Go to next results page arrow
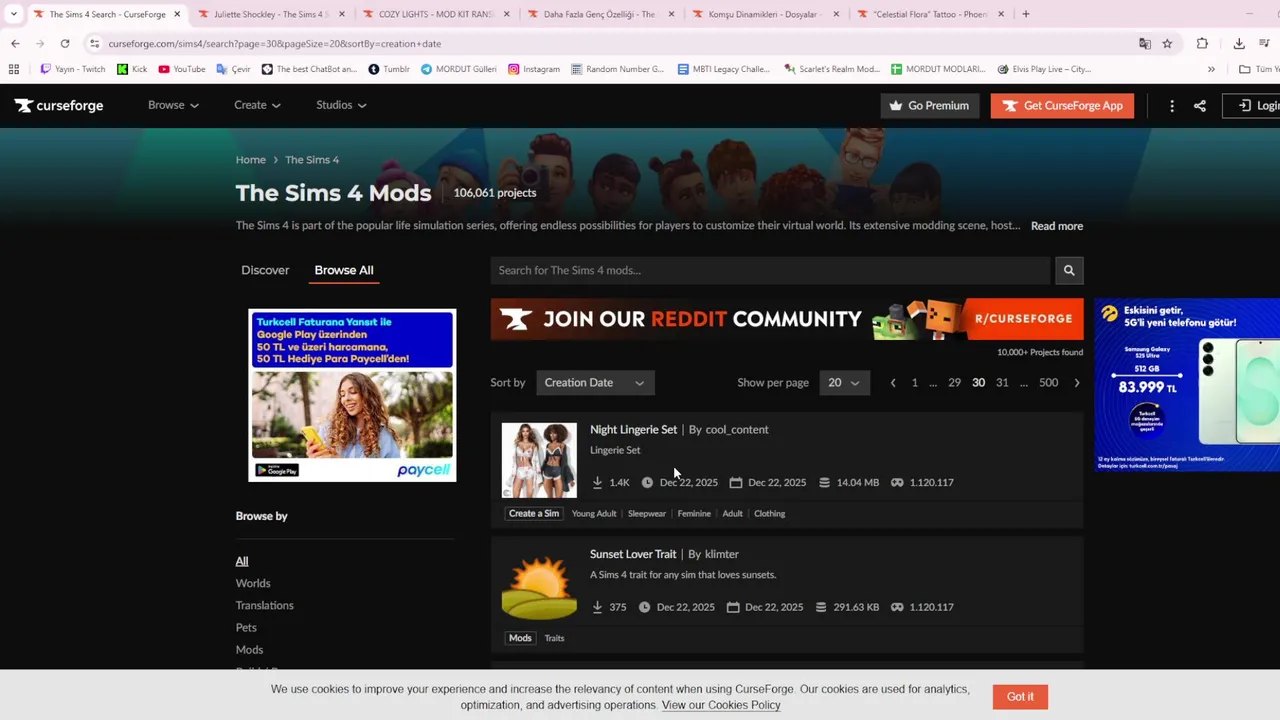Screen dimensions: 1280x720 (x=1077, y=383)
